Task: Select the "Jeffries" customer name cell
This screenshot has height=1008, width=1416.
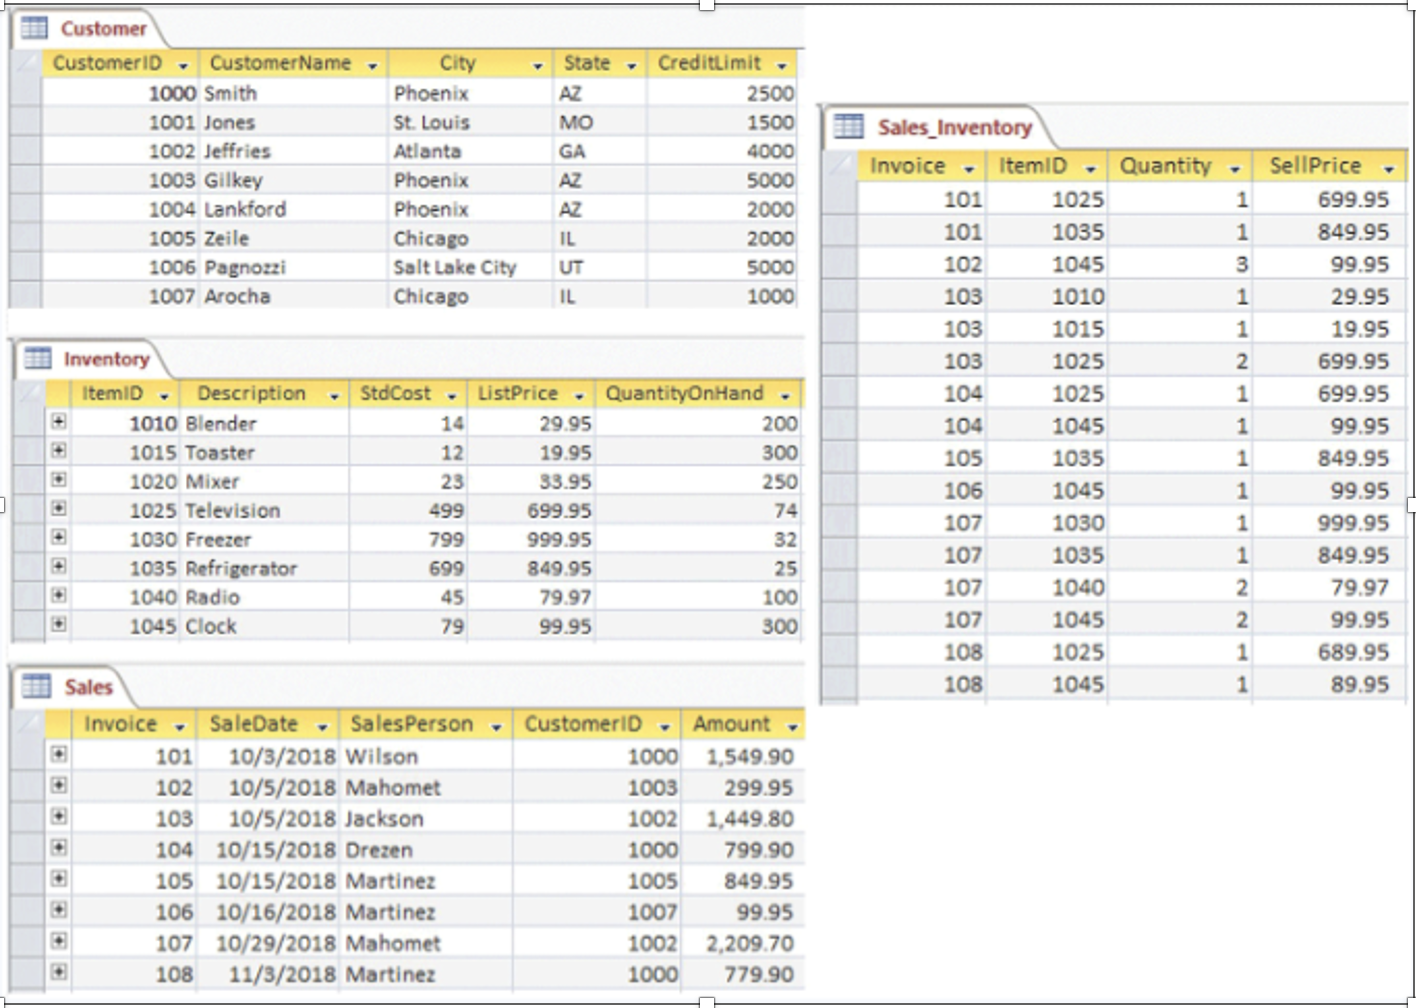Action: tap(293, 151)
